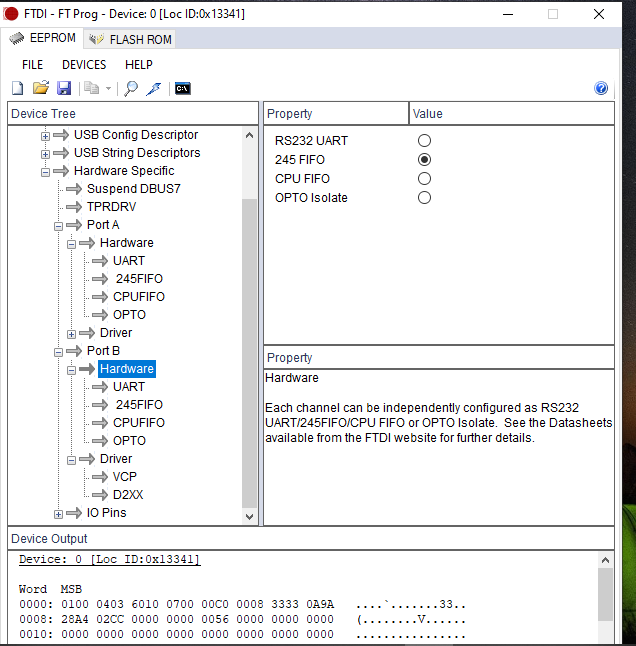Screen dimensions: 636x646
Task: Expand the IO Pins node
Action: click(58, 514)
